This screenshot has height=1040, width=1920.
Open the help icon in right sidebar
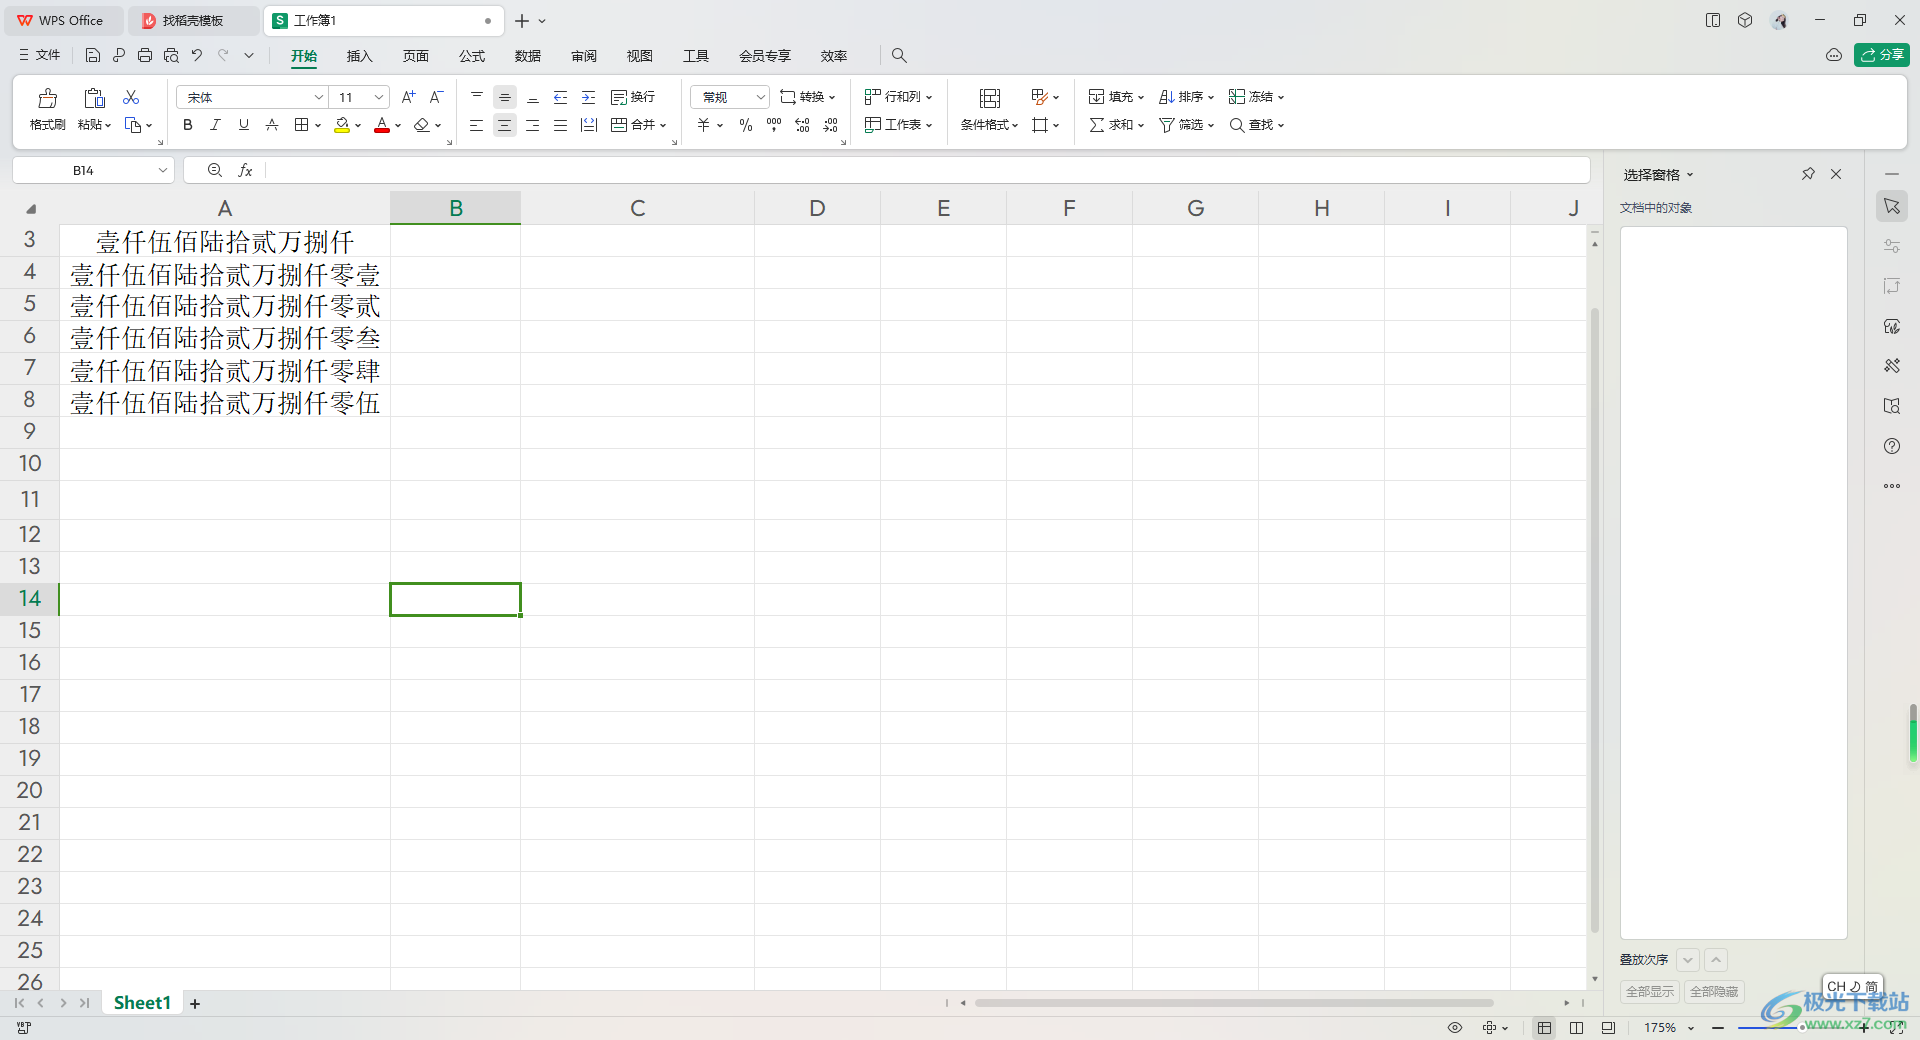(x=1892, y=446)
